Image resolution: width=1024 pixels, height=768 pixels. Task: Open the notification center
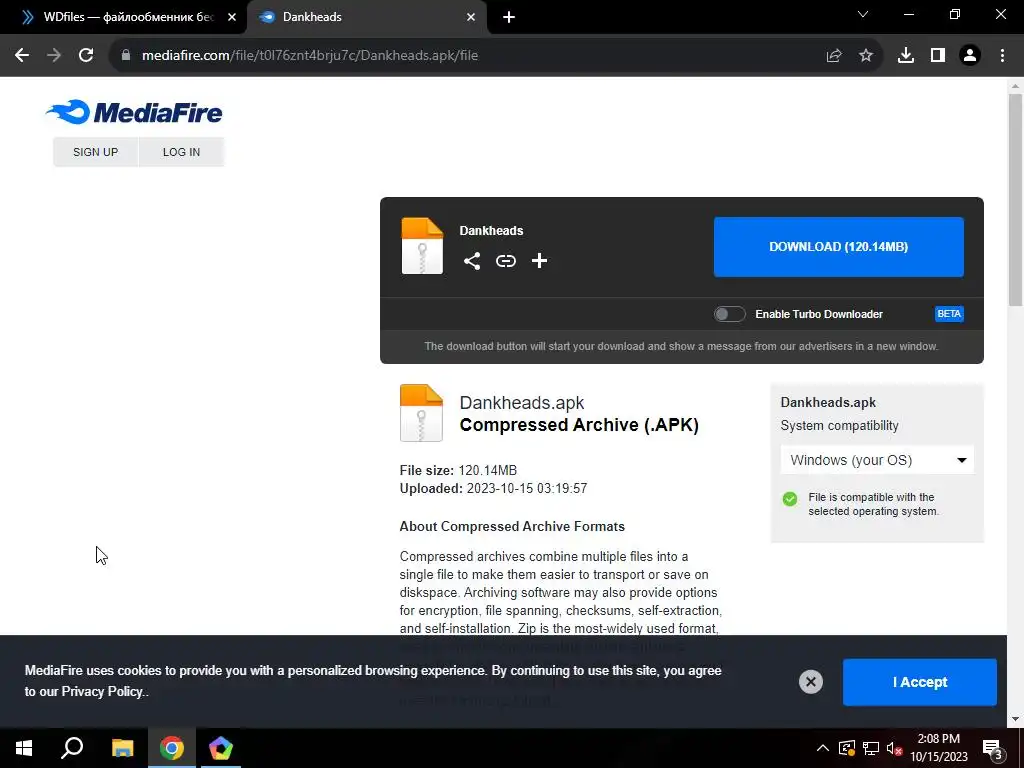coord(993,748)
